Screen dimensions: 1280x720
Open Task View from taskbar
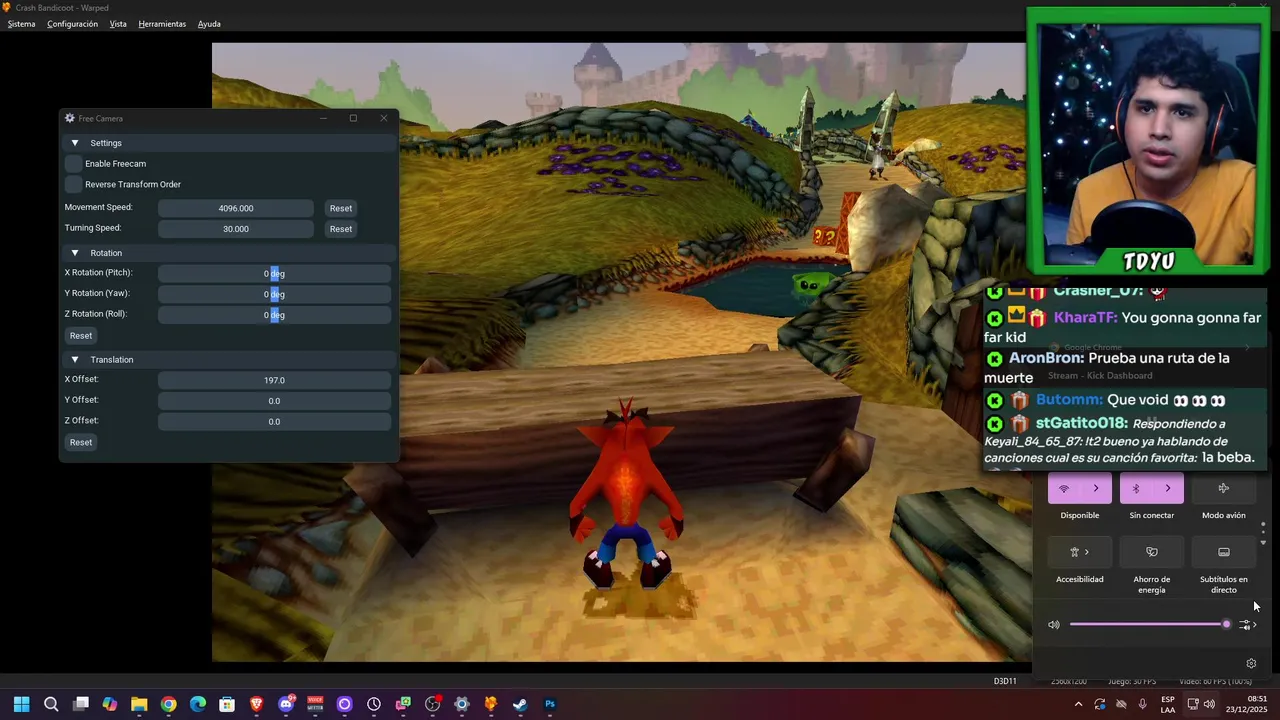click(x=81, y=704)
